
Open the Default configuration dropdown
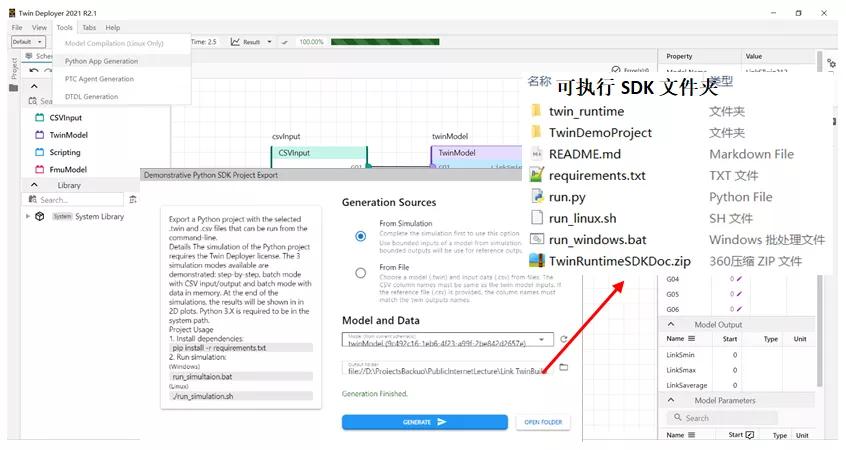click(x=28, y=42)
